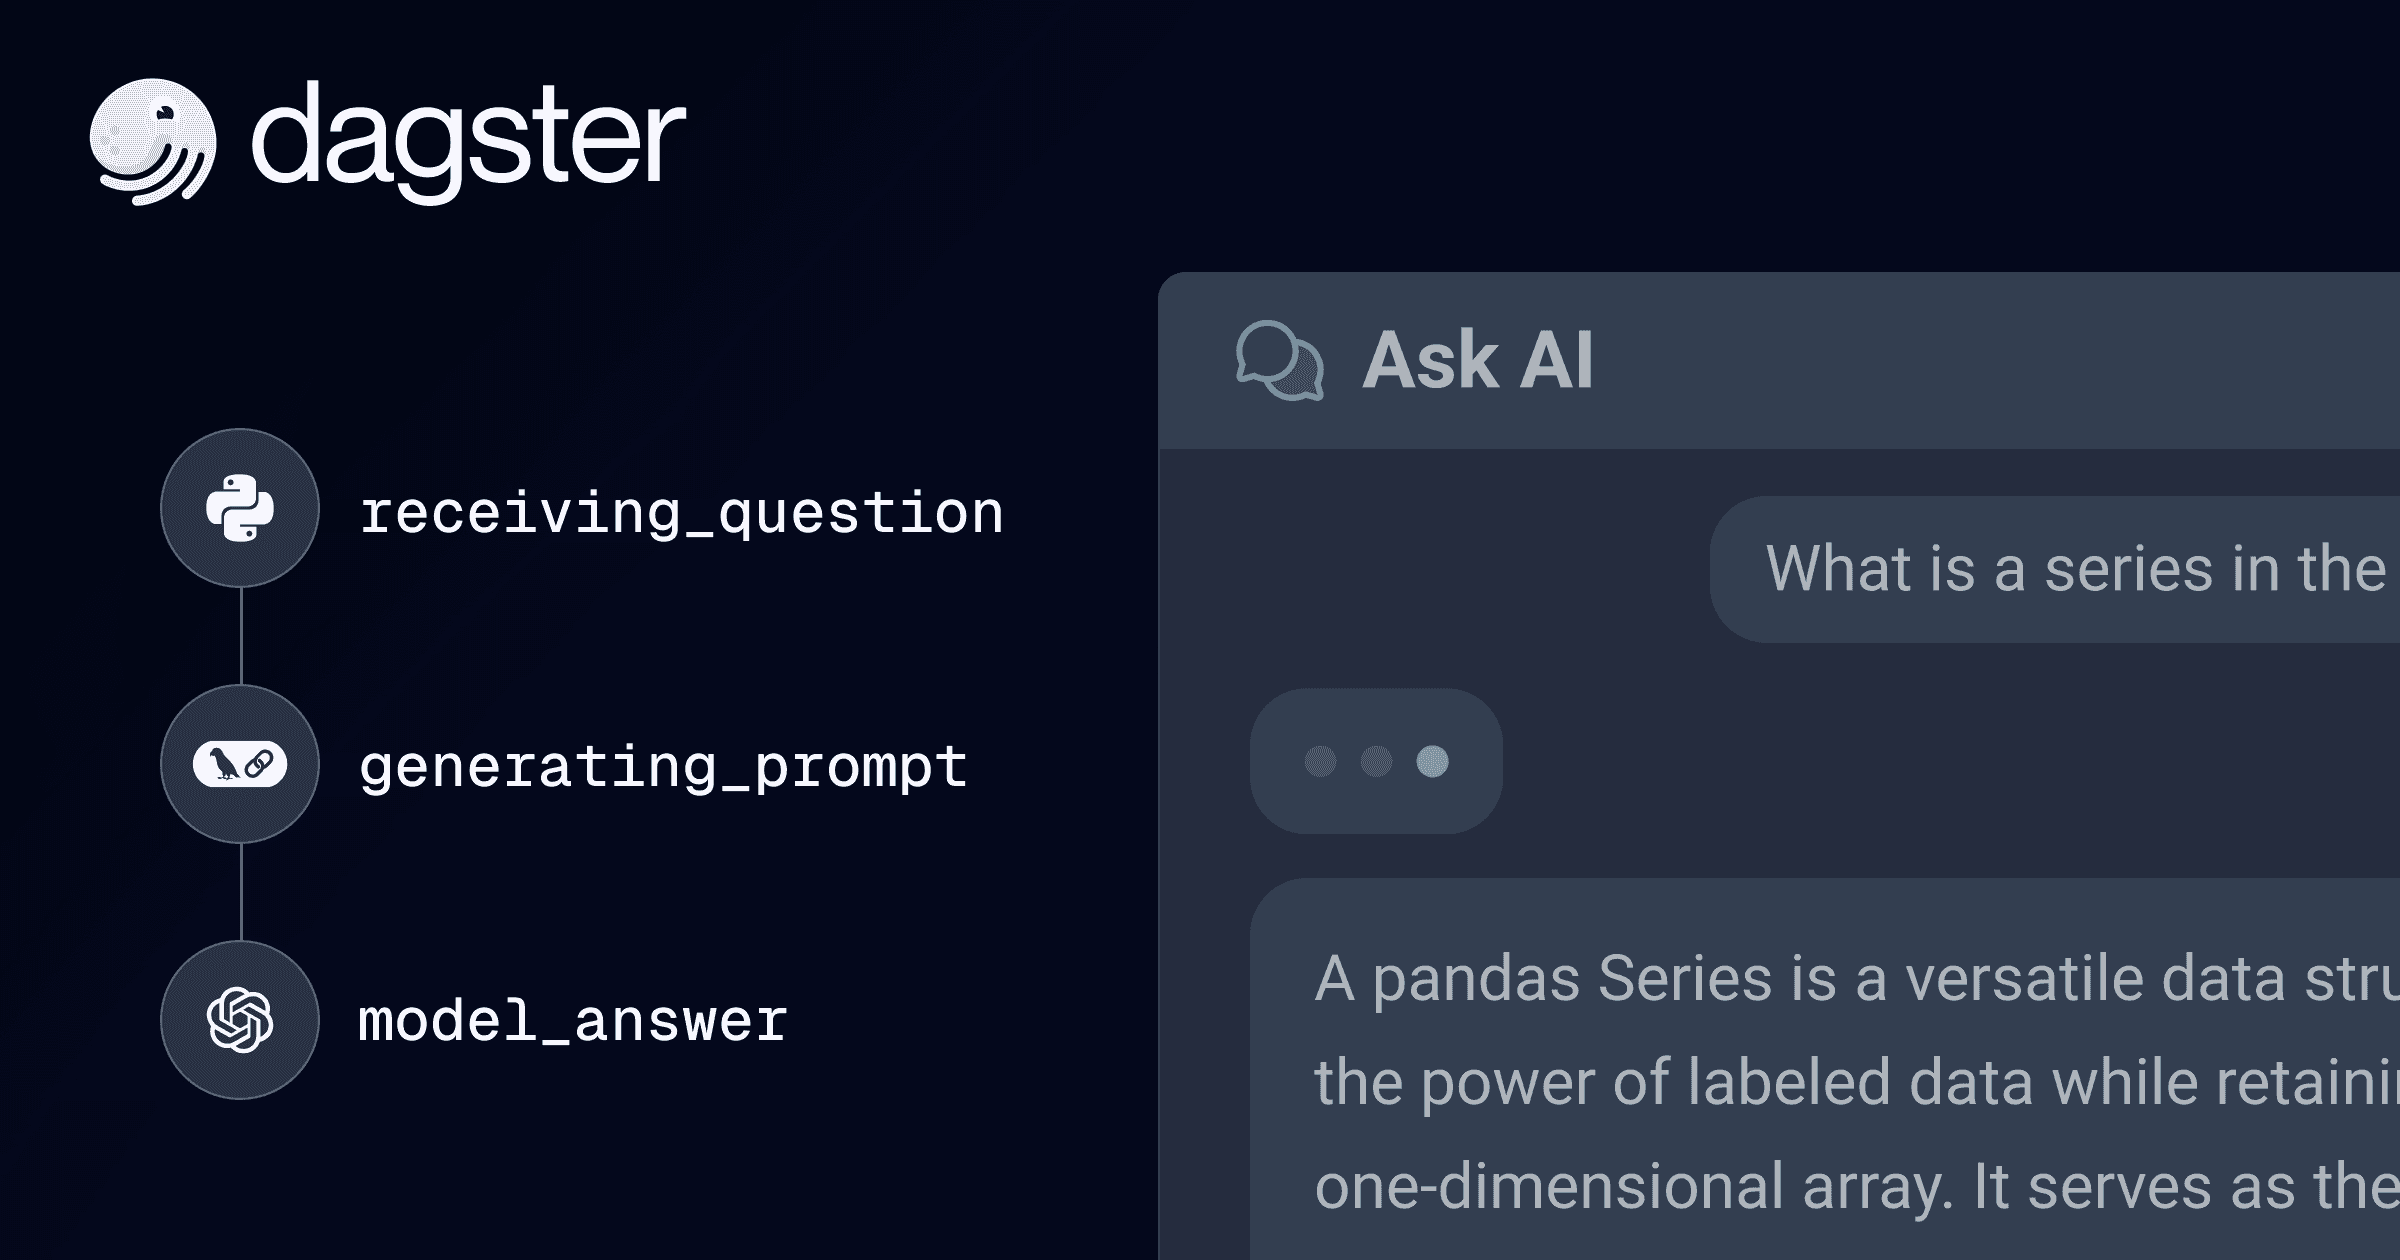Select the OpenAI logo node
Image resolution: width=2400 pixels, height=1260 pixels.
pyautogui.click(x=240, y=1020)
